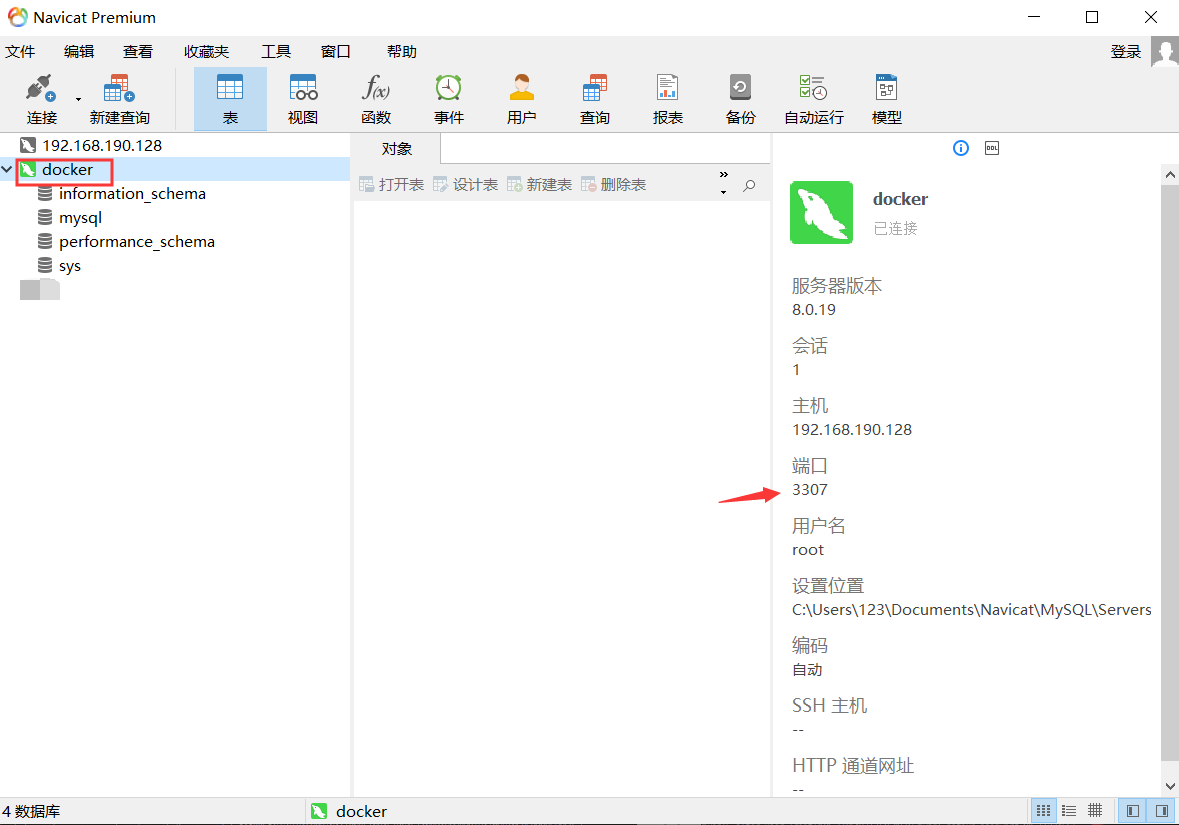The image size is (1179, 825).
Task: Switch to the Objects (对象) tab
Action: point(396,149)
